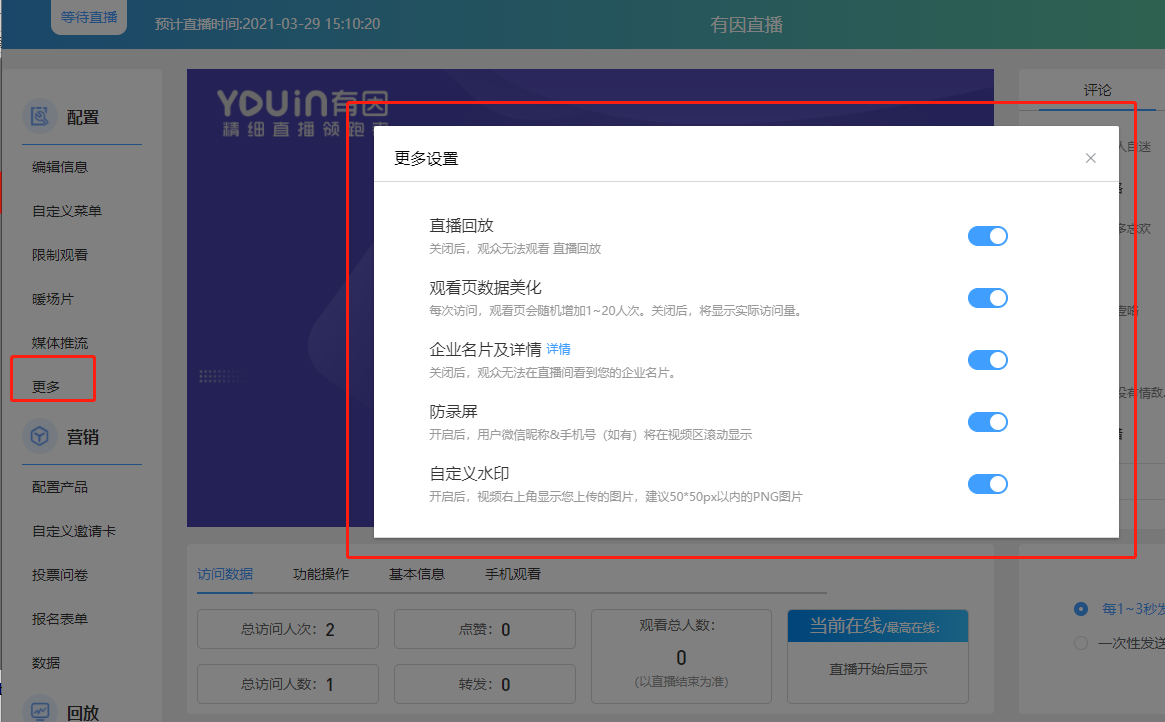The width and height of the screenshot is (1165, 722).
Task: Click 更多 in the sidebar
Action: pyautogui.click(x=46, y=386)
